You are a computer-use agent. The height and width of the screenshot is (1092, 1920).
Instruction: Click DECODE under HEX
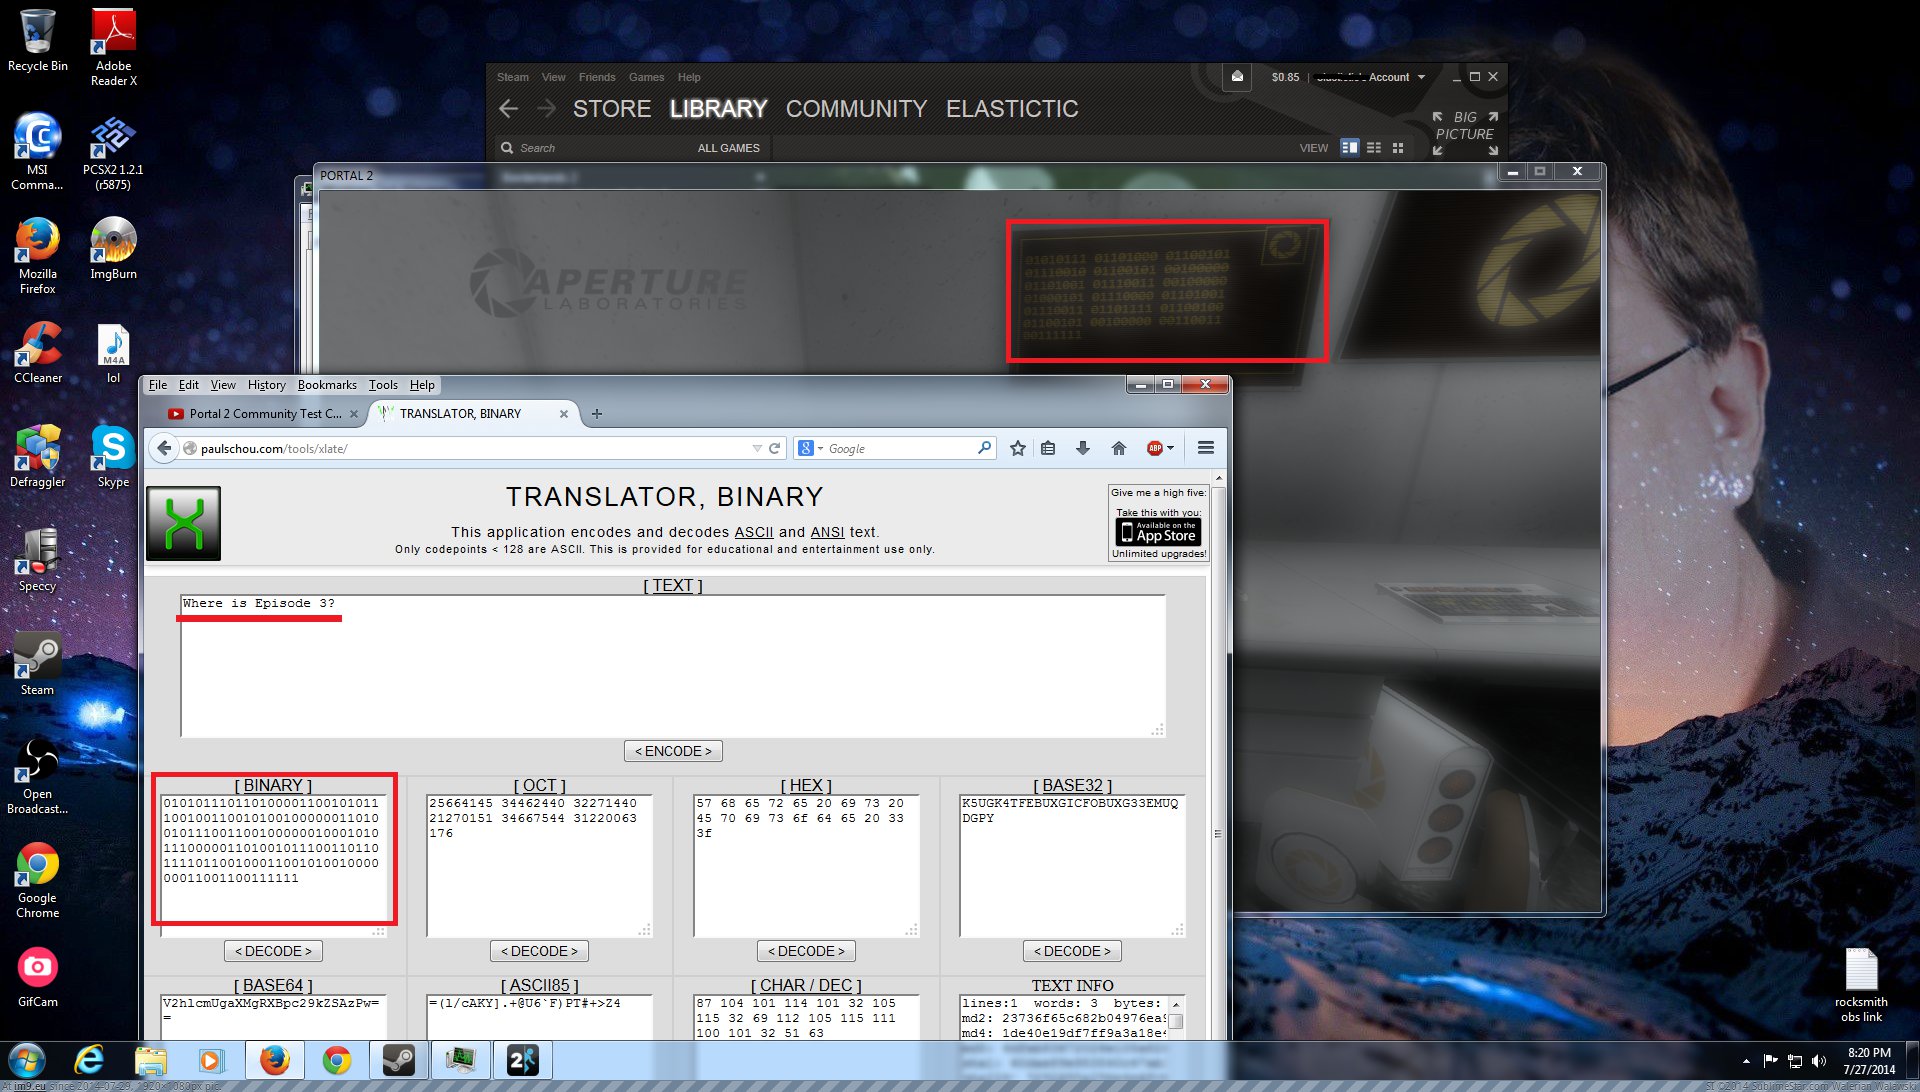coord(806,951)
